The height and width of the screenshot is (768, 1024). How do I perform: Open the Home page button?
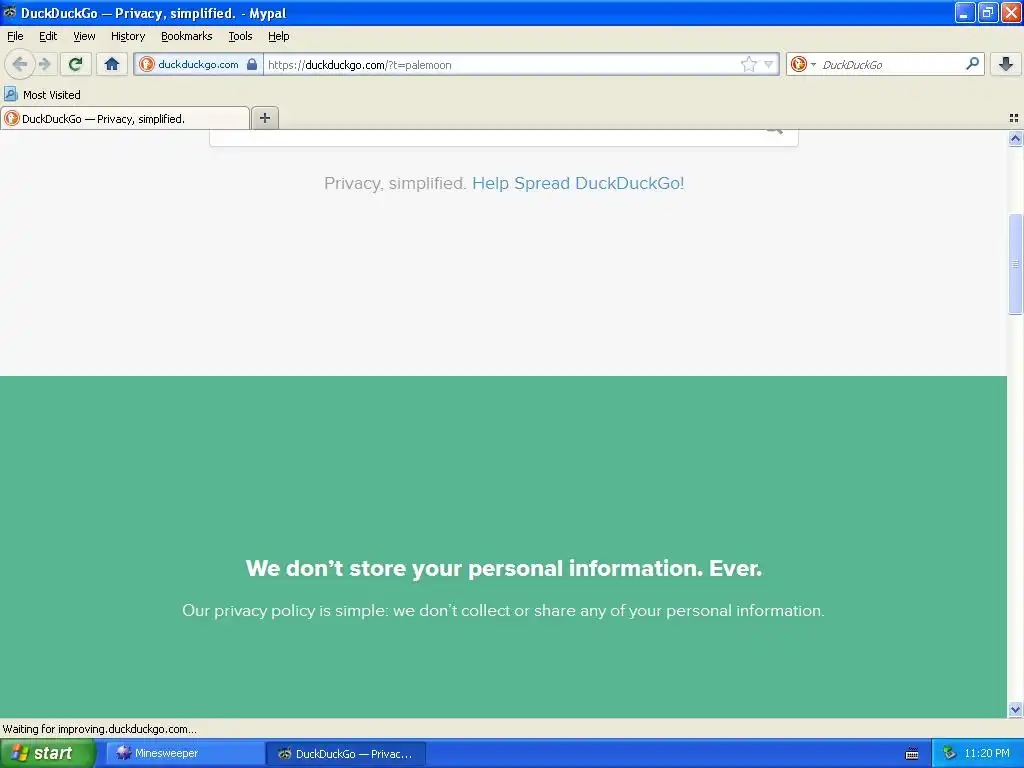pyautogui.click(x=112, y=64)
